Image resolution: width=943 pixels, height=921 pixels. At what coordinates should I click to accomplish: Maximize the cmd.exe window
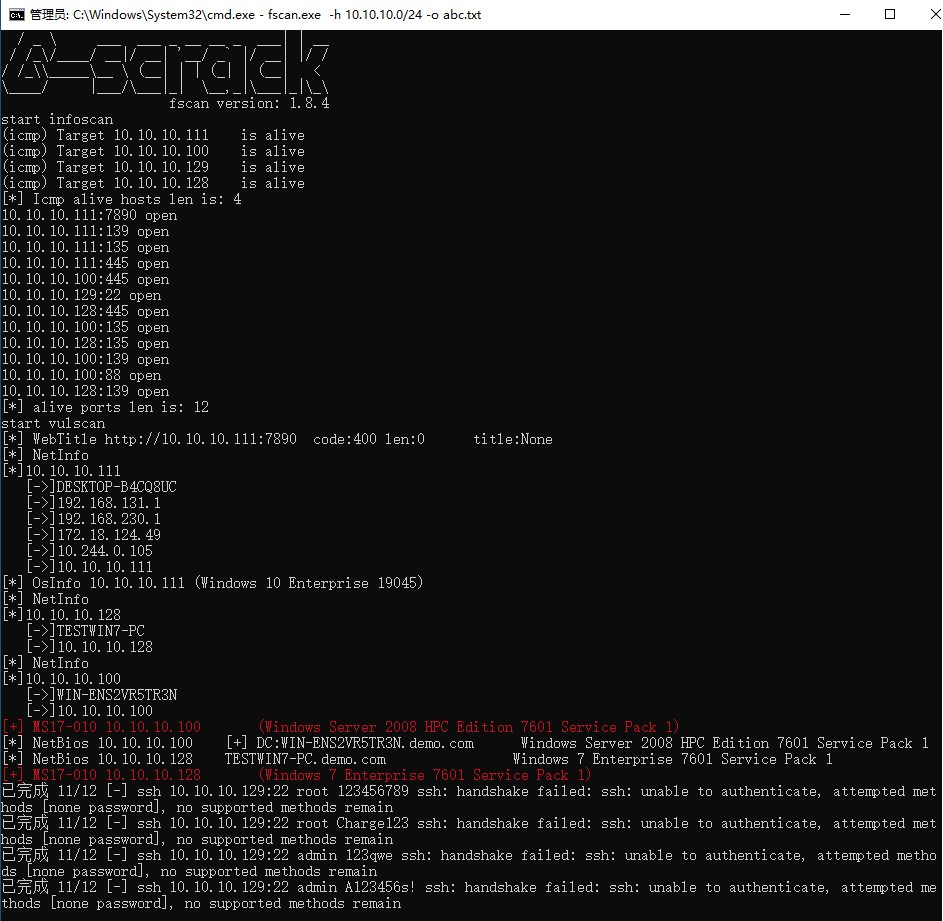coord(890,14)
